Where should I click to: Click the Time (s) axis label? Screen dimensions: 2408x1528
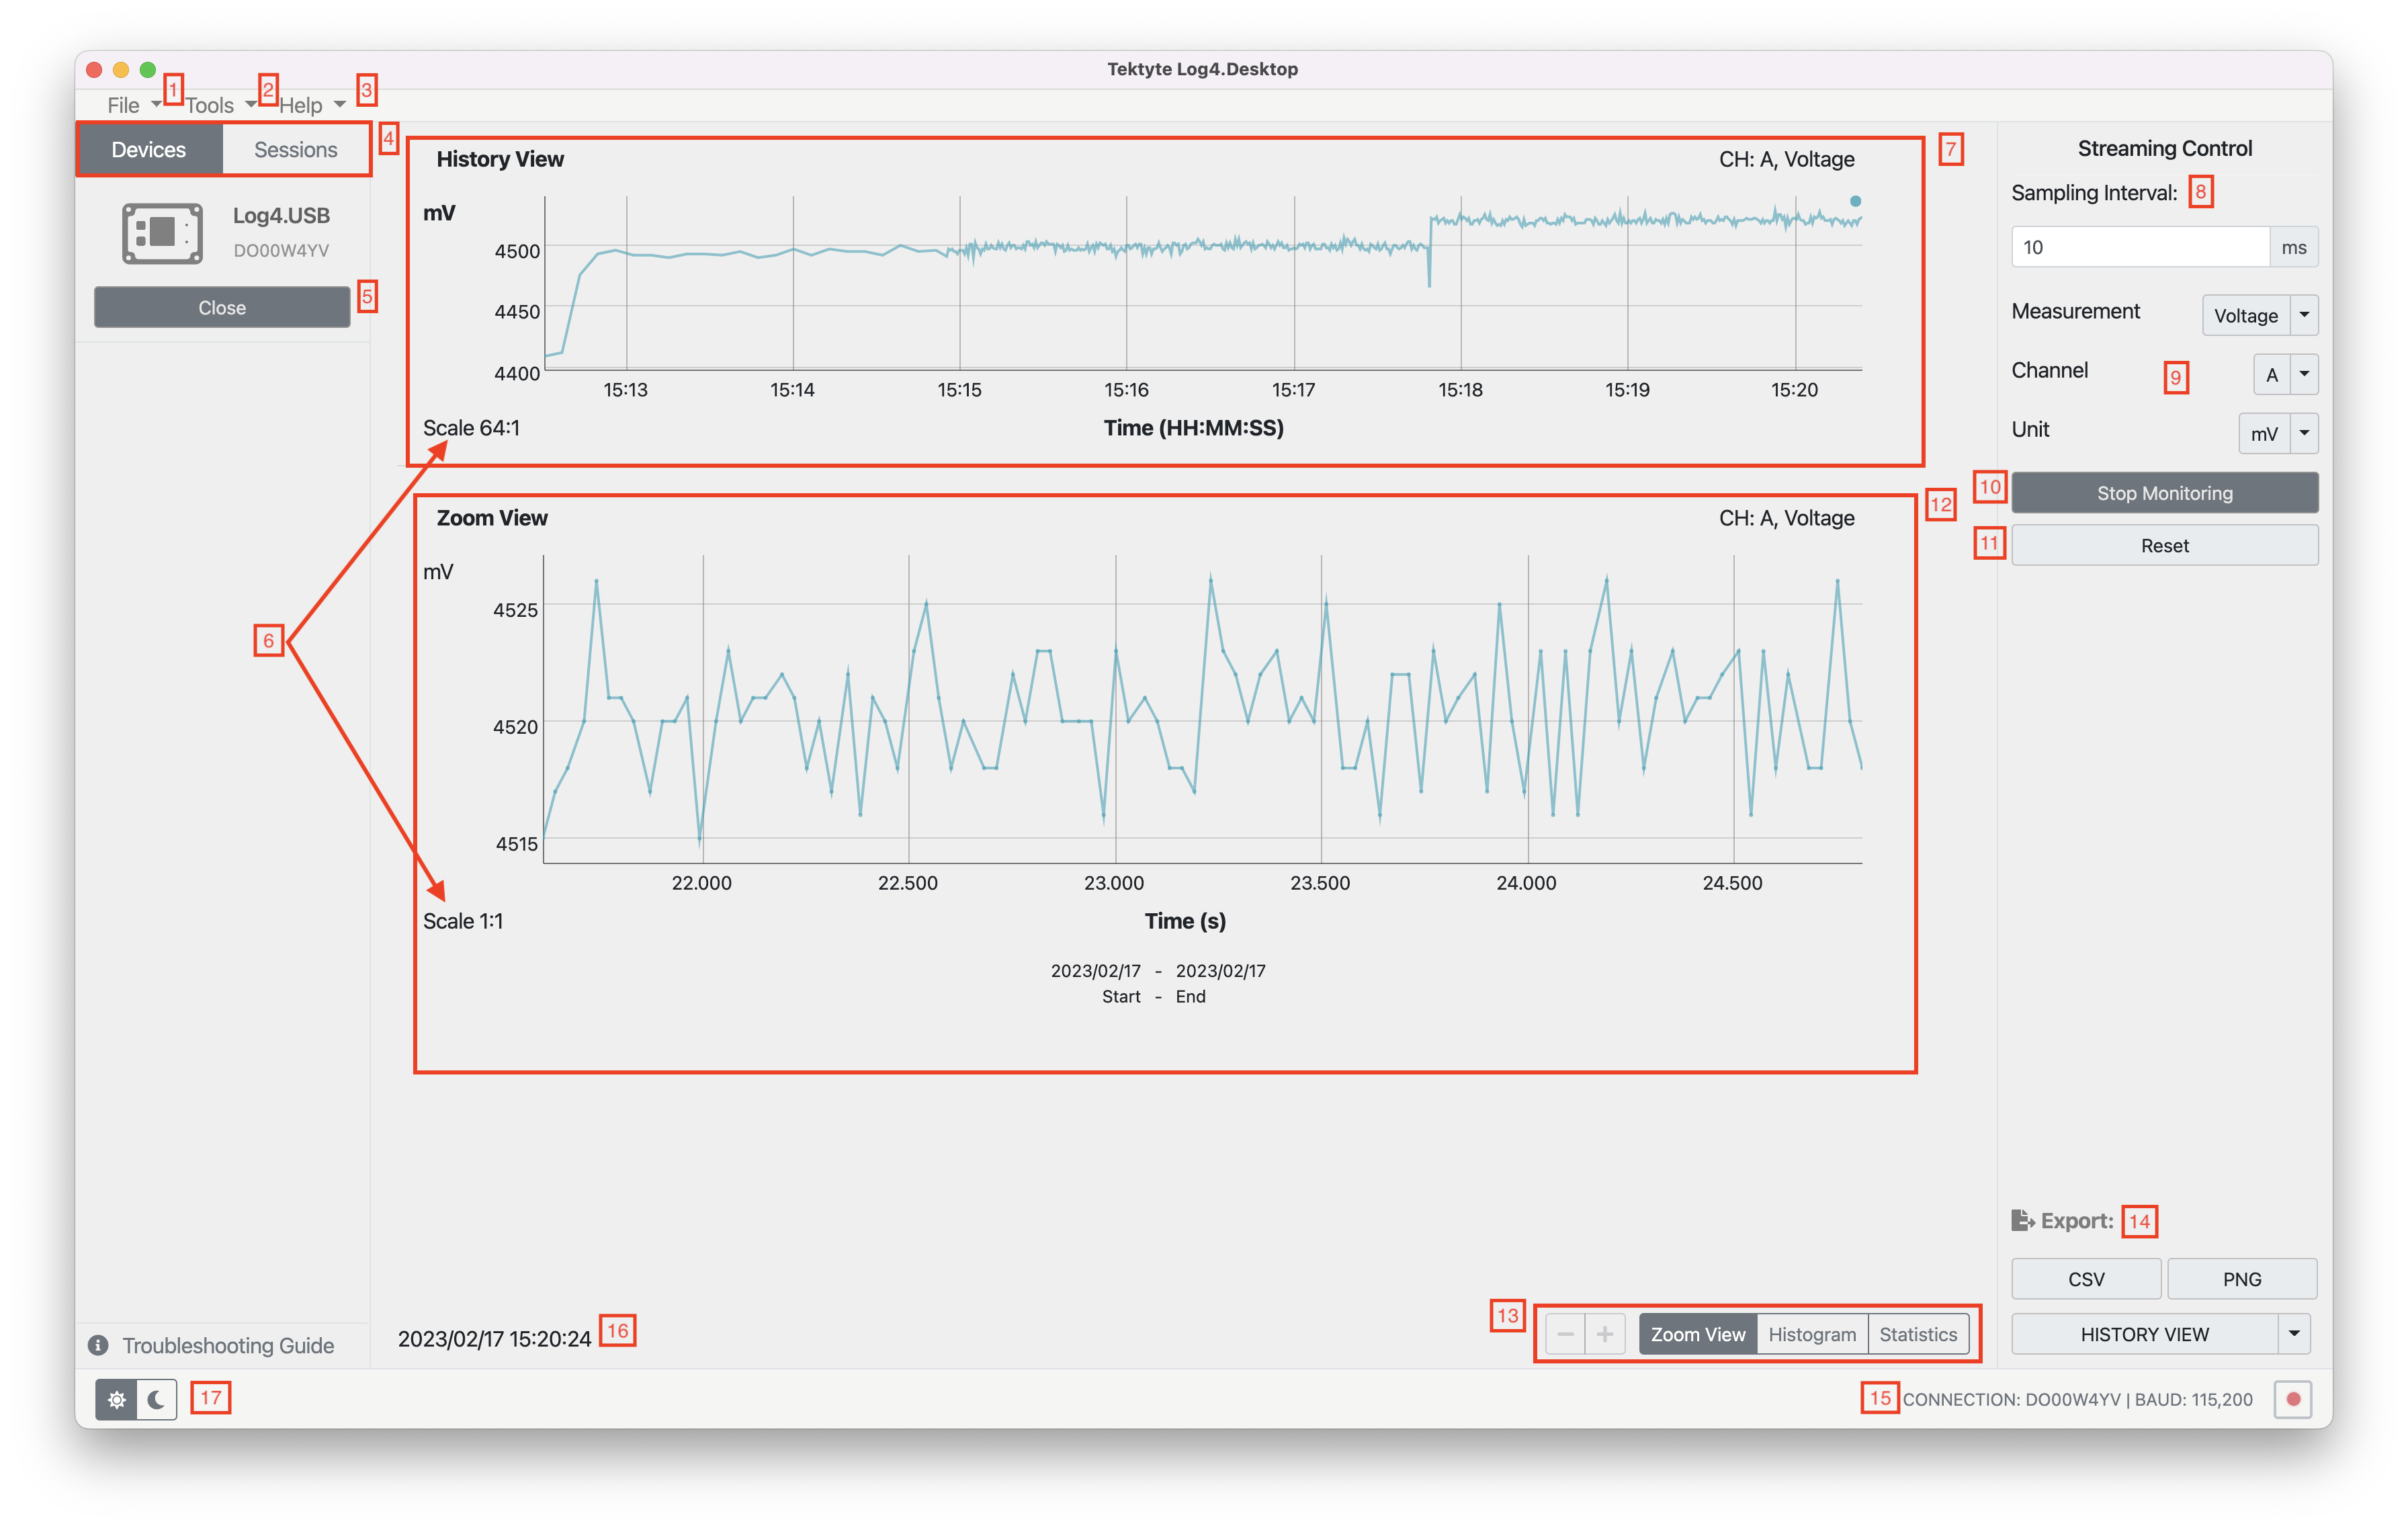[1185, 921]
